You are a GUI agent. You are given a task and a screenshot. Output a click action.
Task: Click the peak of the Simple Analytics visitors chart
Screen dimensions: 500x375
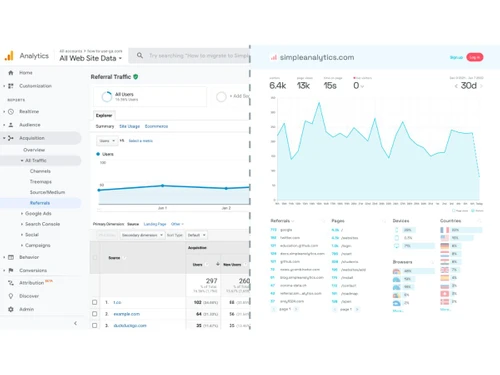[x=319, y=103]
